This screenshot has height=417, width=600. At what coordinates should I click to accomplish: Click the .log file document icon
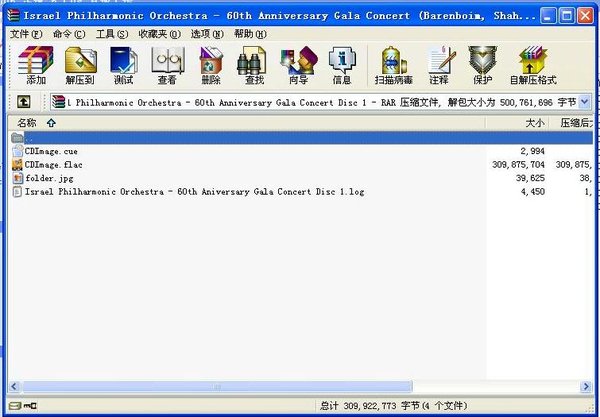18,192
